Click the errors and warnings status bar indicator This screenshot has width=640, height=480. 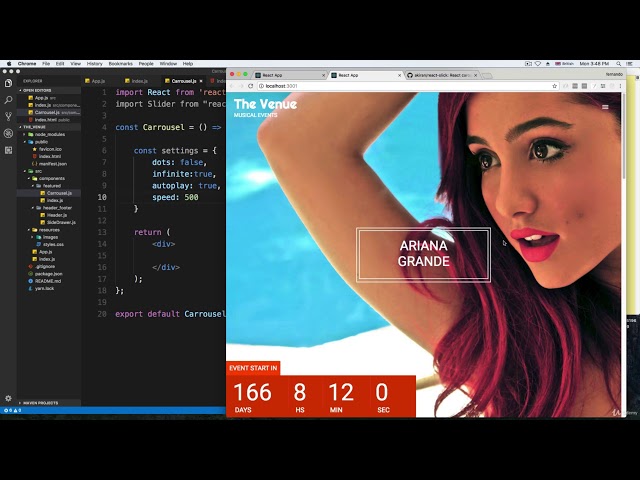click(x=12, y=410)
